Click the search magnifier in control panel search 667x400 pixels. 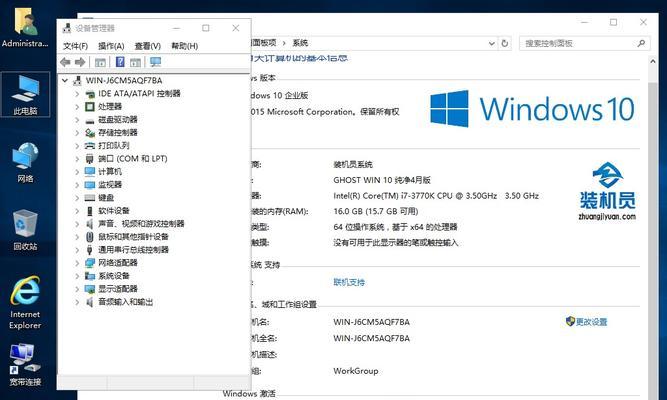[x=641, y=43]
